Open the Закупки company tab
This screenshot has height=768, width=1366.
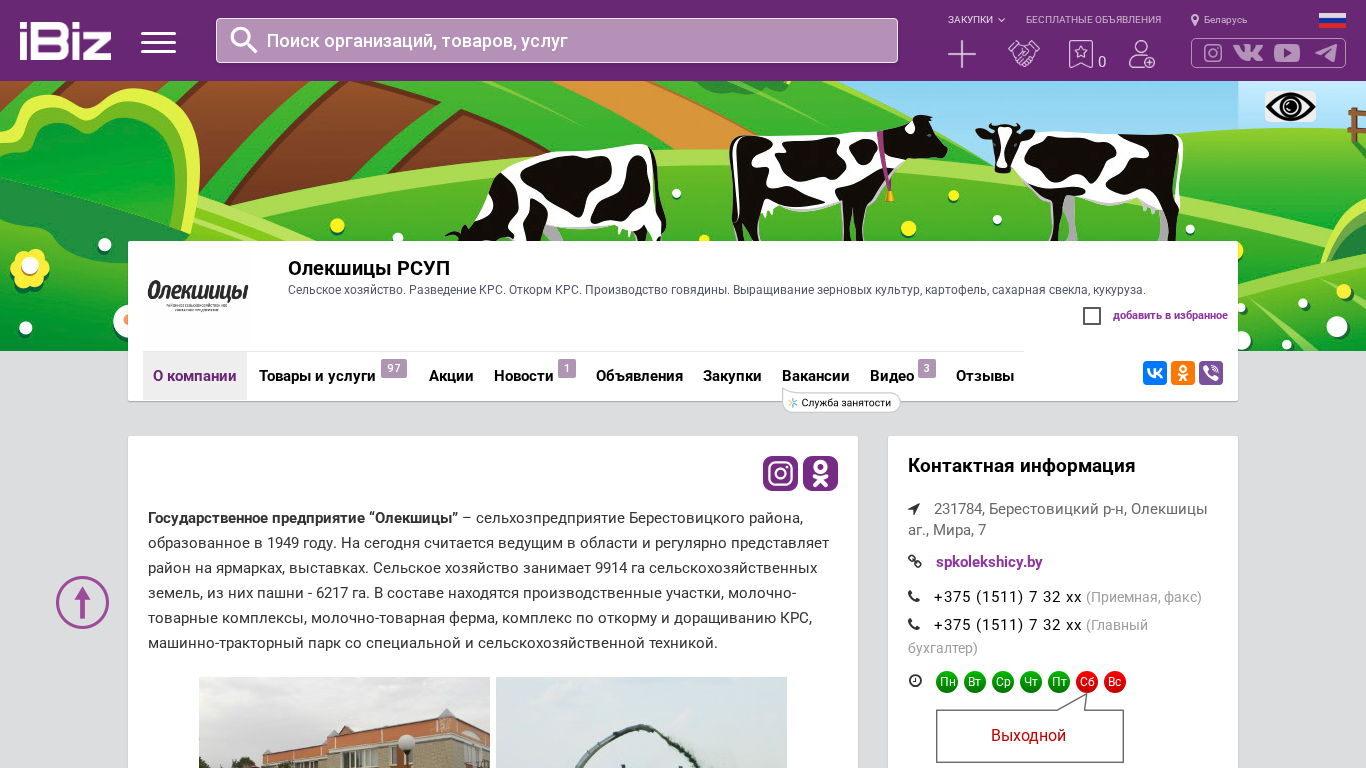point(732,376)
